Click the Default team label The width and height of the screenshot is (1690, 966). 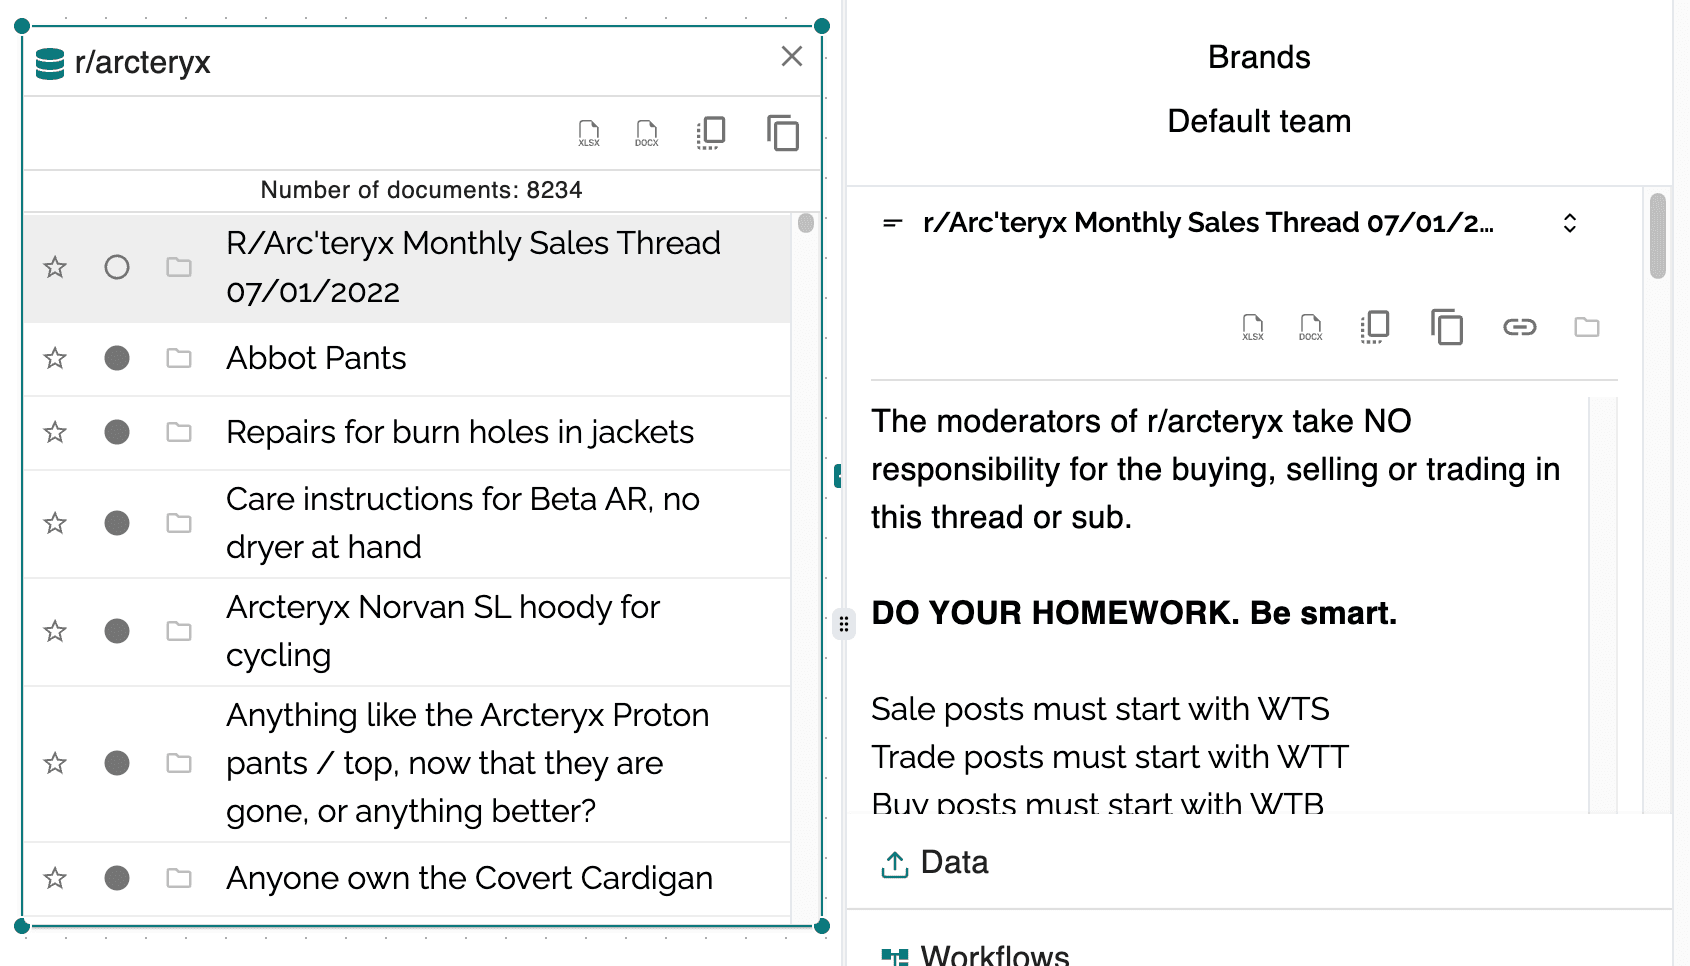[1259, 121]
